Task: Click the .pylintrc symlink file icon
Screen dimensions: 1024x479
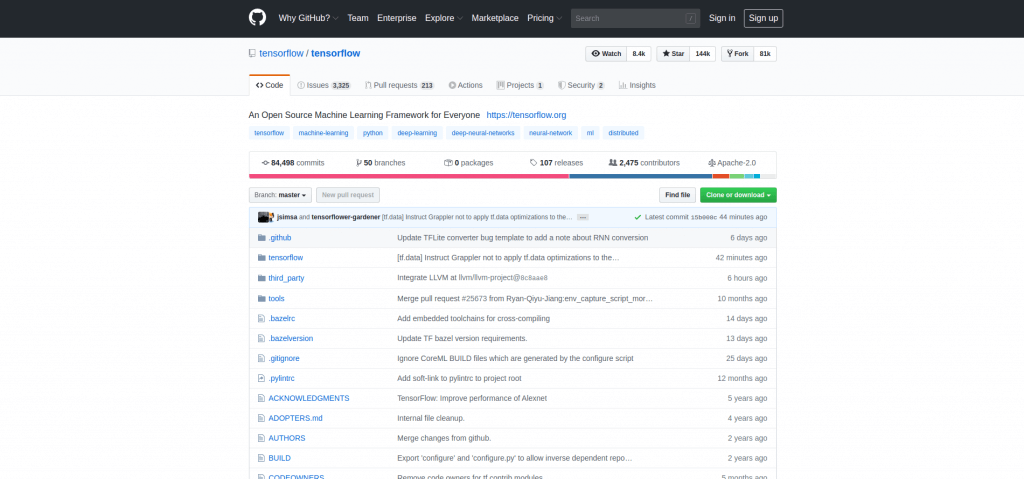Action: tap(261, 378)
